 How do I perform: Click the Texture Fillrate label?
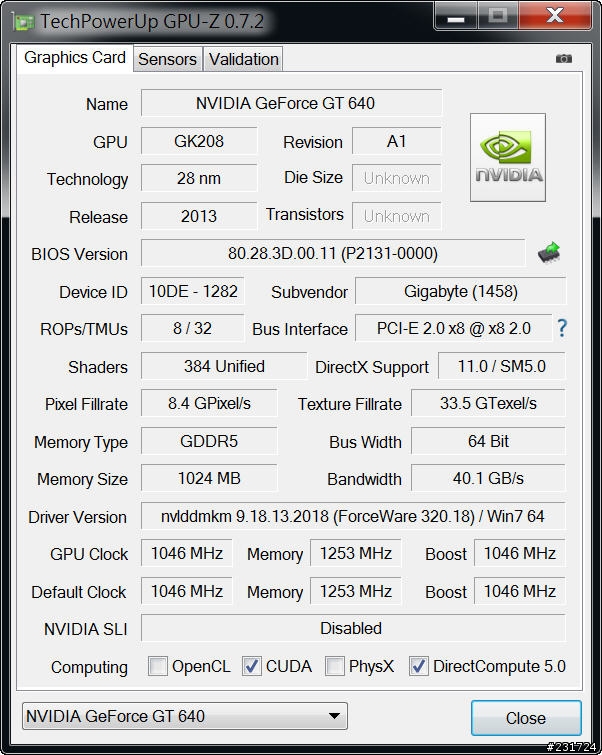pyautogui.click(x=350, y=404)
